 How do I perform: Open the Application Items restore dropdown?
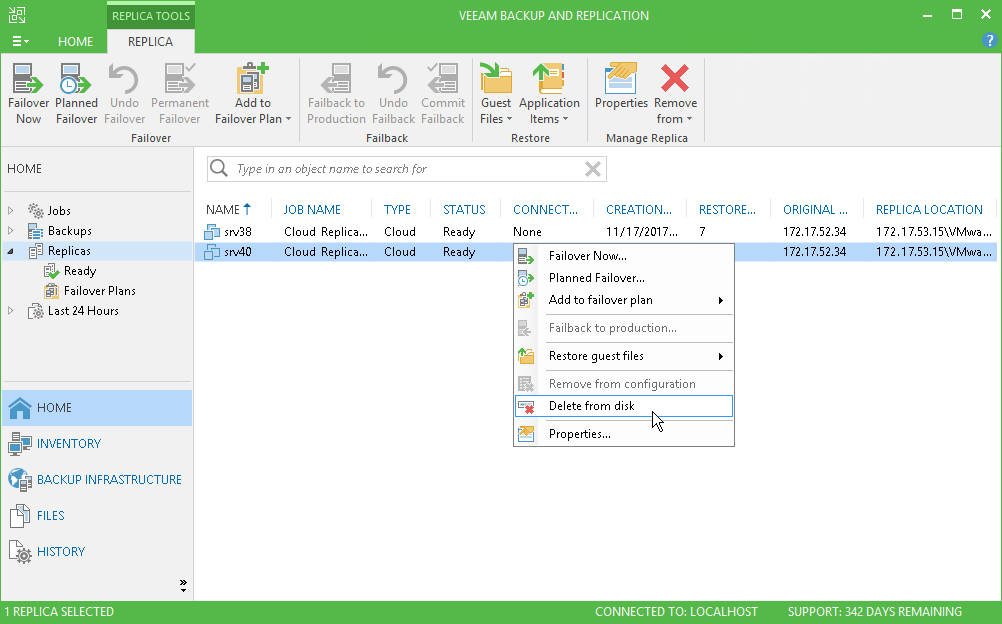coord(549,95)
